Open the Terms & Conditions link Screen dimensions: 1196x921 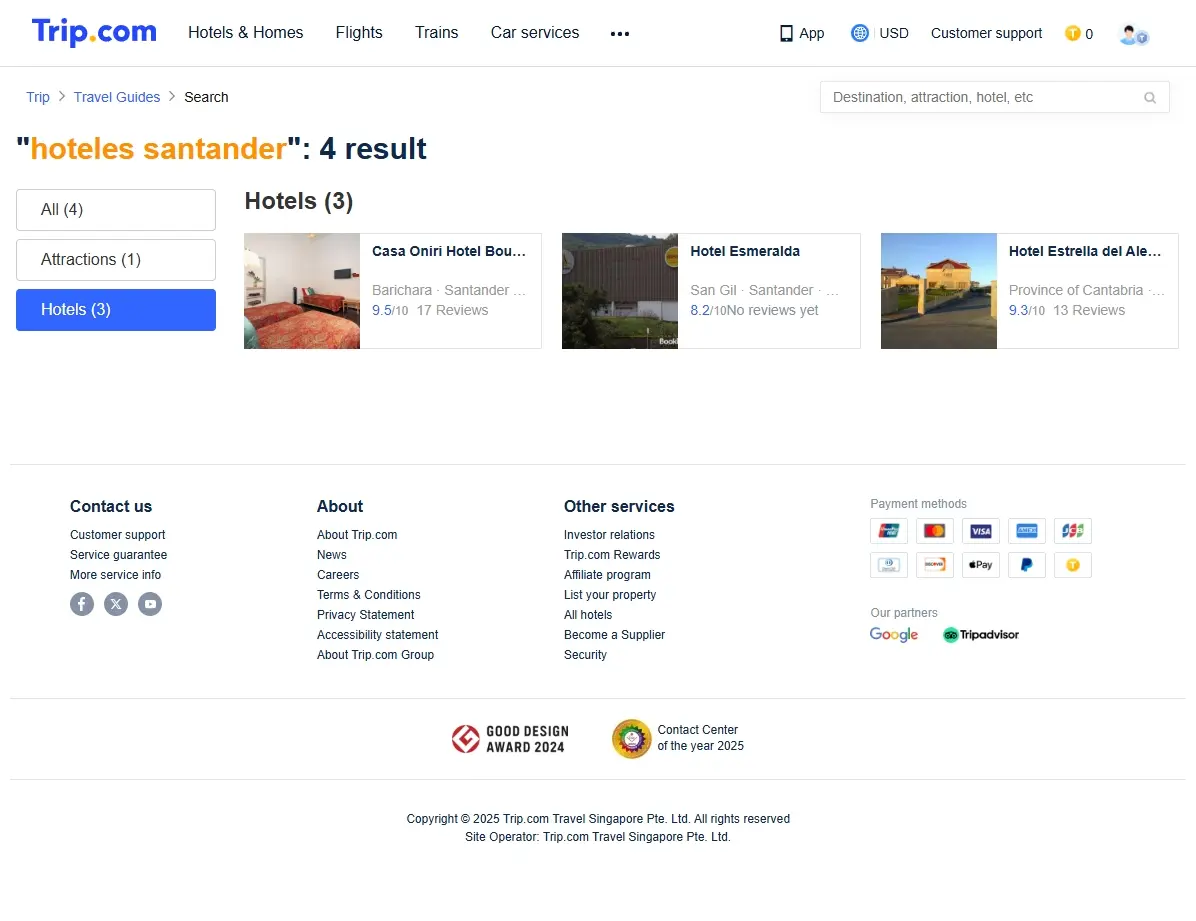tap(368, 594)
